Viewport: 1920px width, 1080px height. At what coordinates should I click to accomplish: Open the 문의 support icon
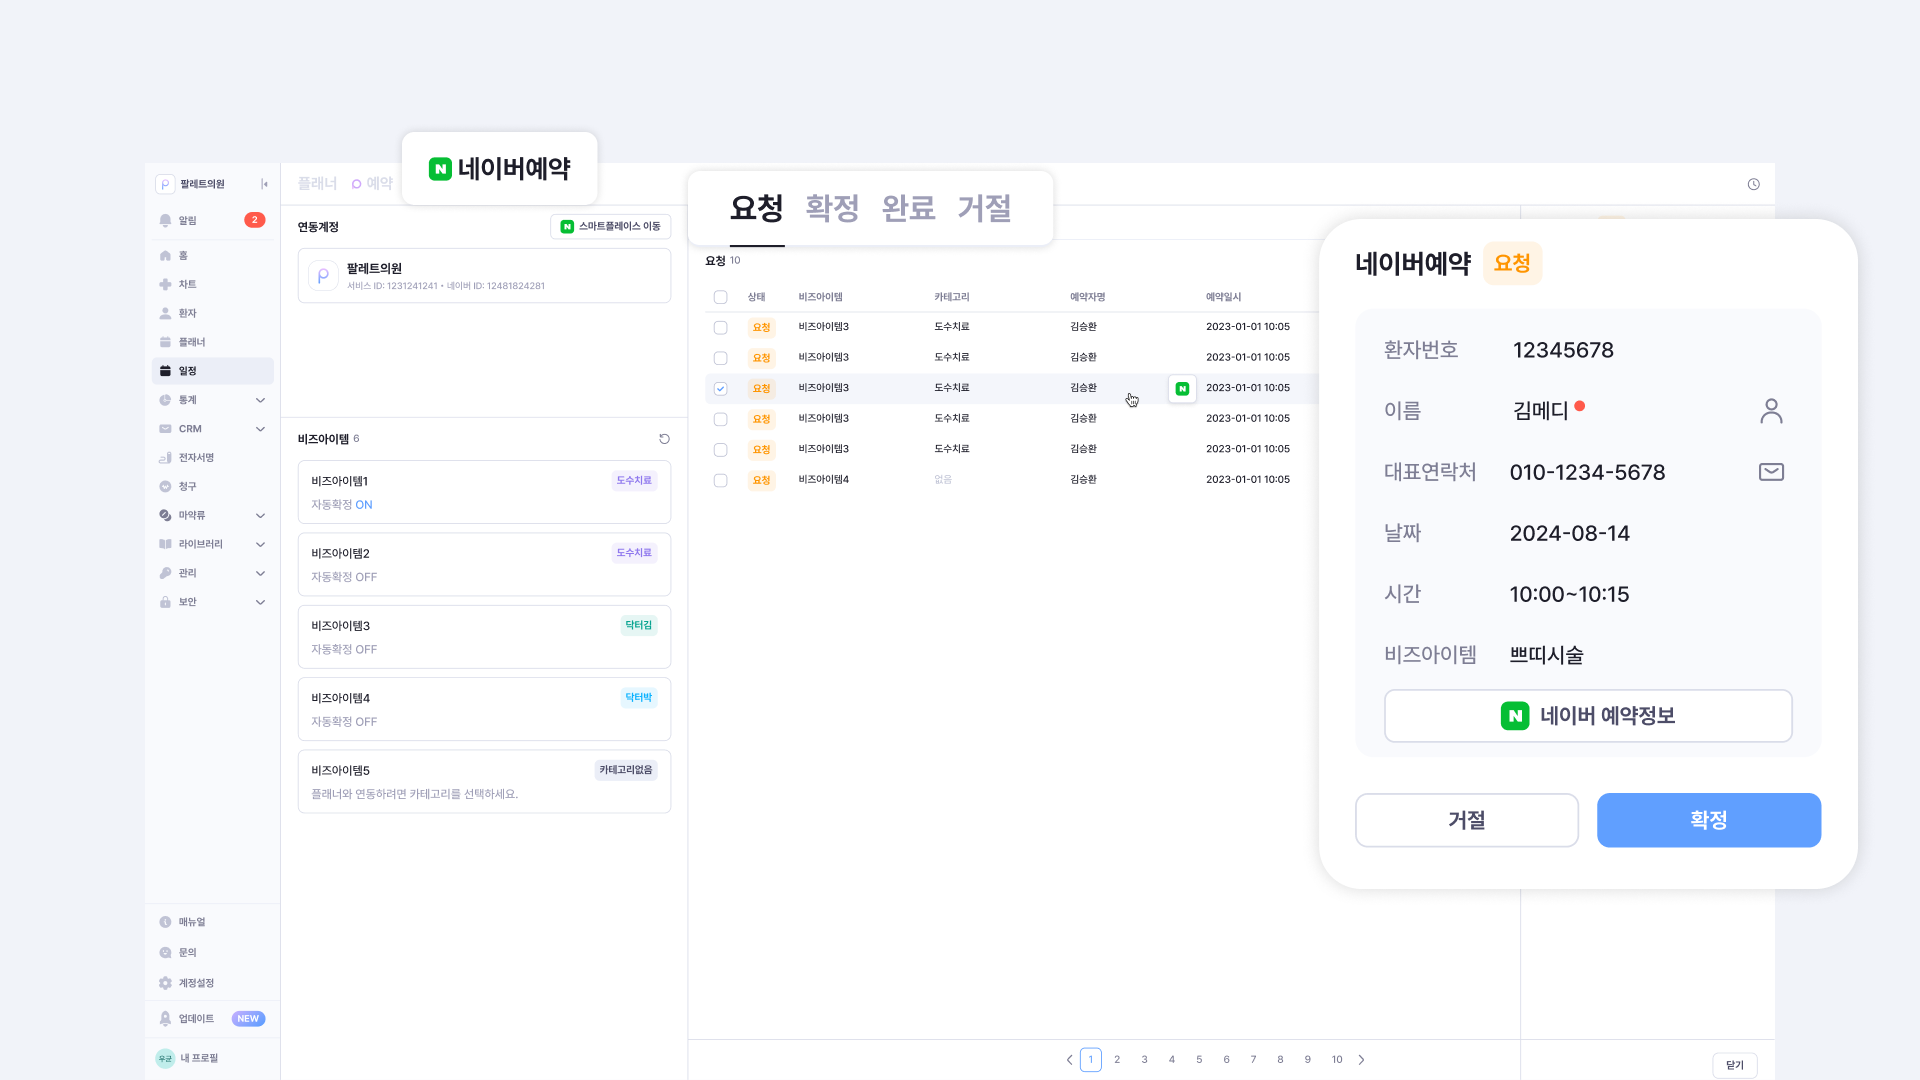tap(165, 953)
